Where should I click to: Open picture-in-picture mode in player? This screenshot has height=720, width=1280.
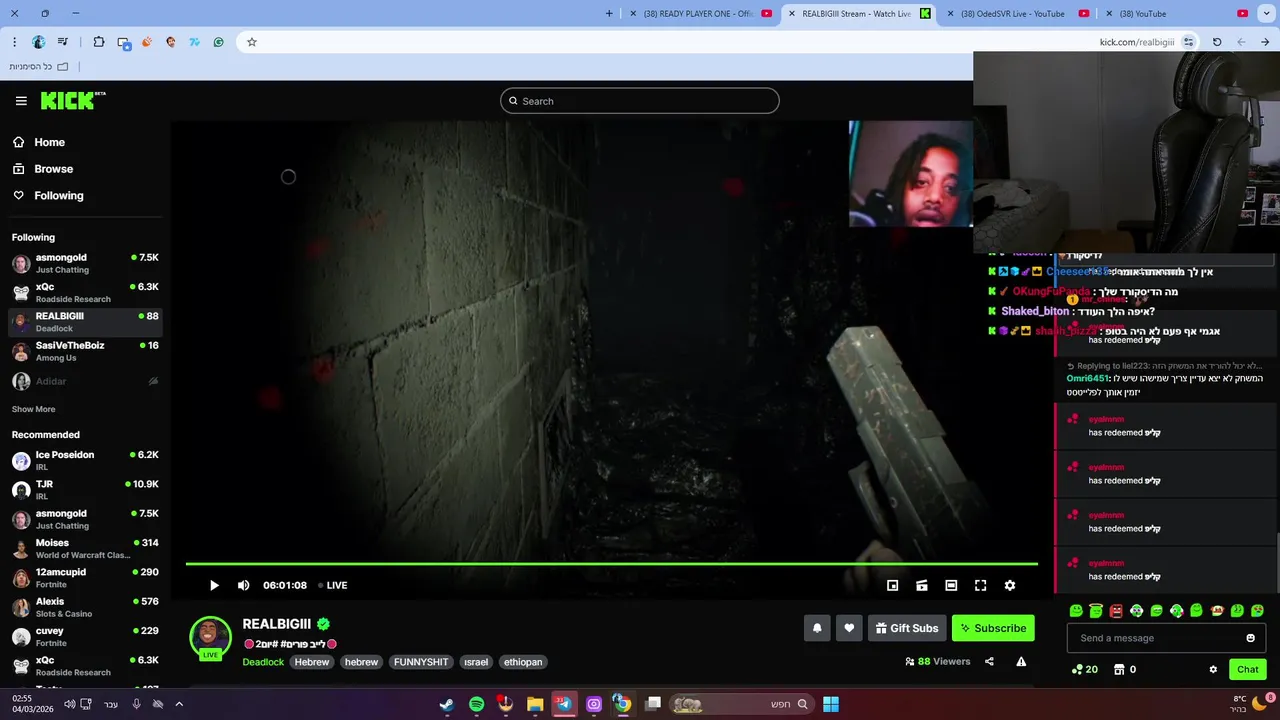pos(893,586)
